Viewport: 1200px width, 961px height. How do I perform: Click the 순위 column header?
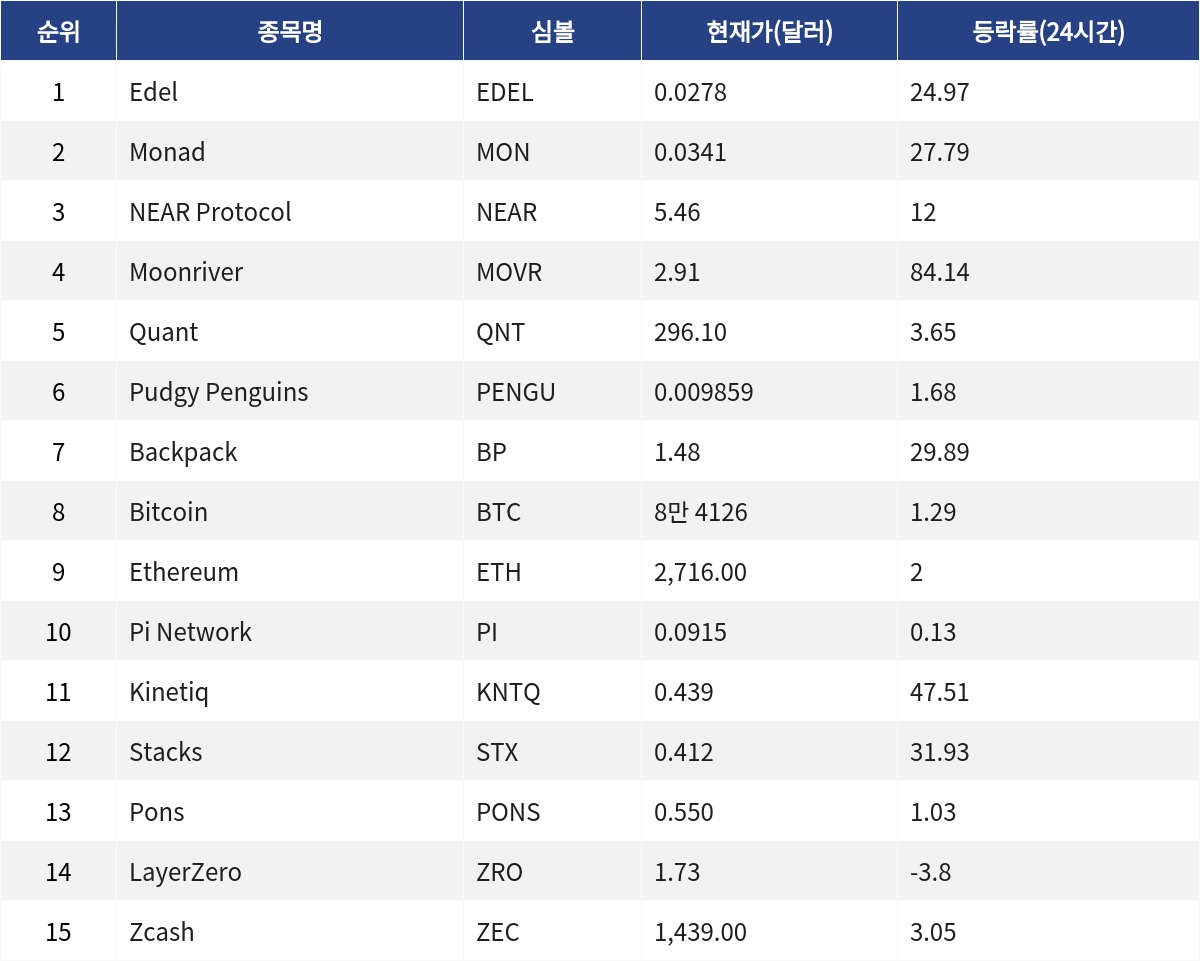(x=58, y=31)
